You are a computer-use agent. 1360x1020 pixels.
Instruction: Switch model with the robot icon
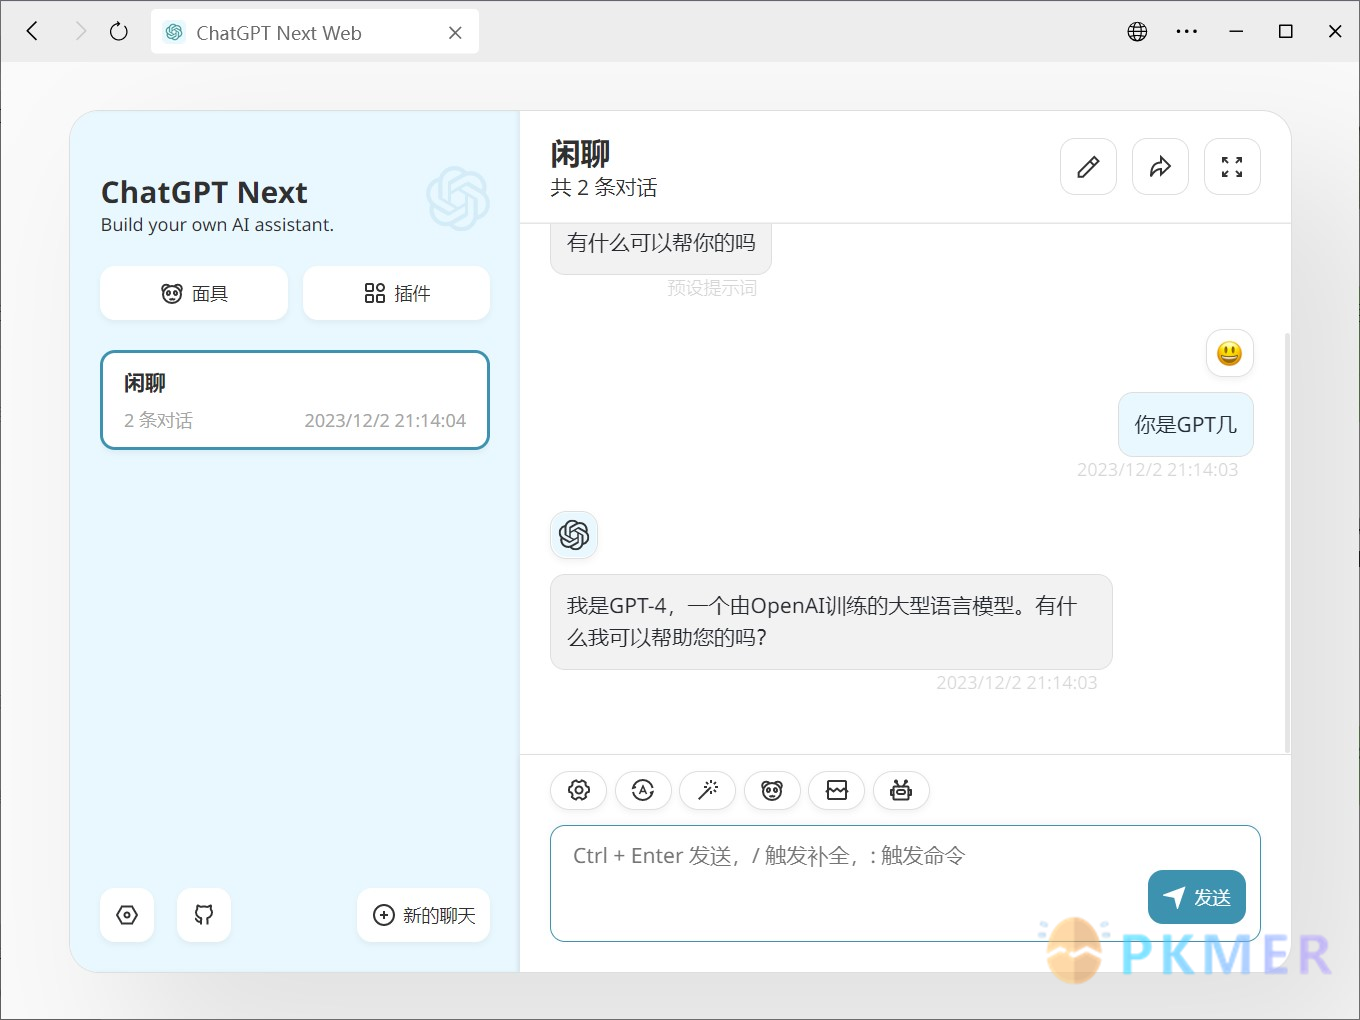click(901, 791)
